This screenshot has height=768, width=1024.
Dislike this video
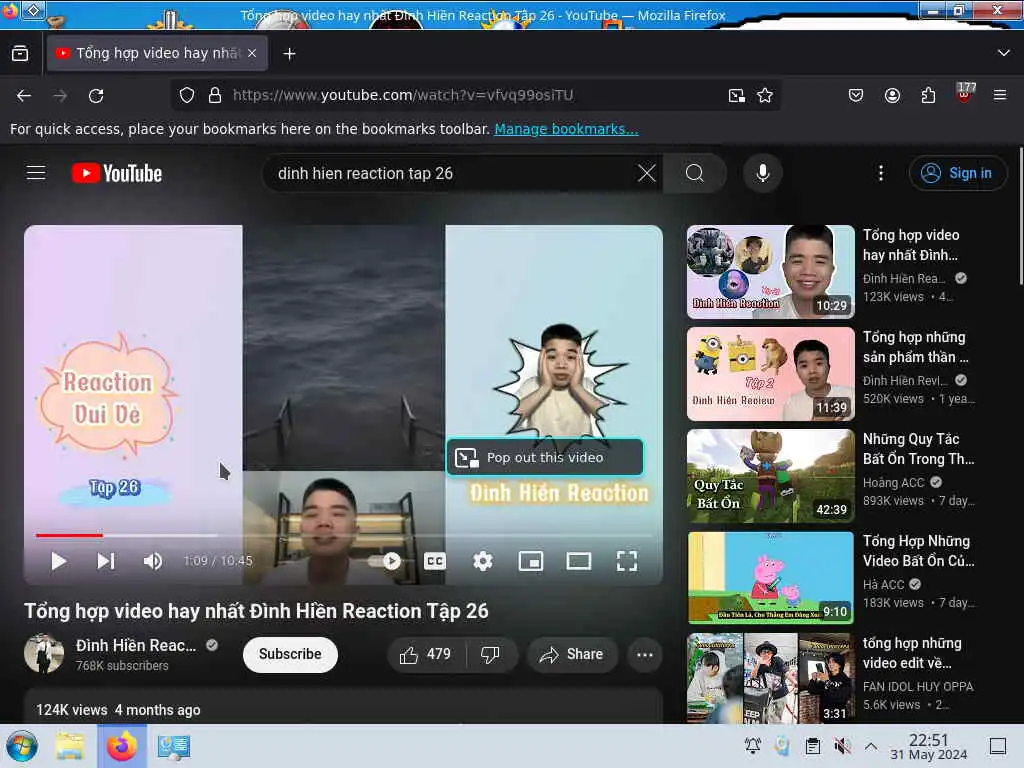point(490,654)
